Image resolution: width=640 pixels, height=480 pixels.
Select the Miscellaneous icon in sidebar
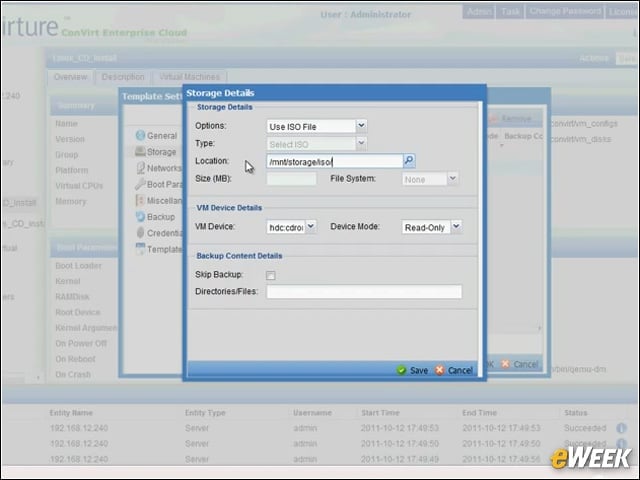(x=140, y=200)
